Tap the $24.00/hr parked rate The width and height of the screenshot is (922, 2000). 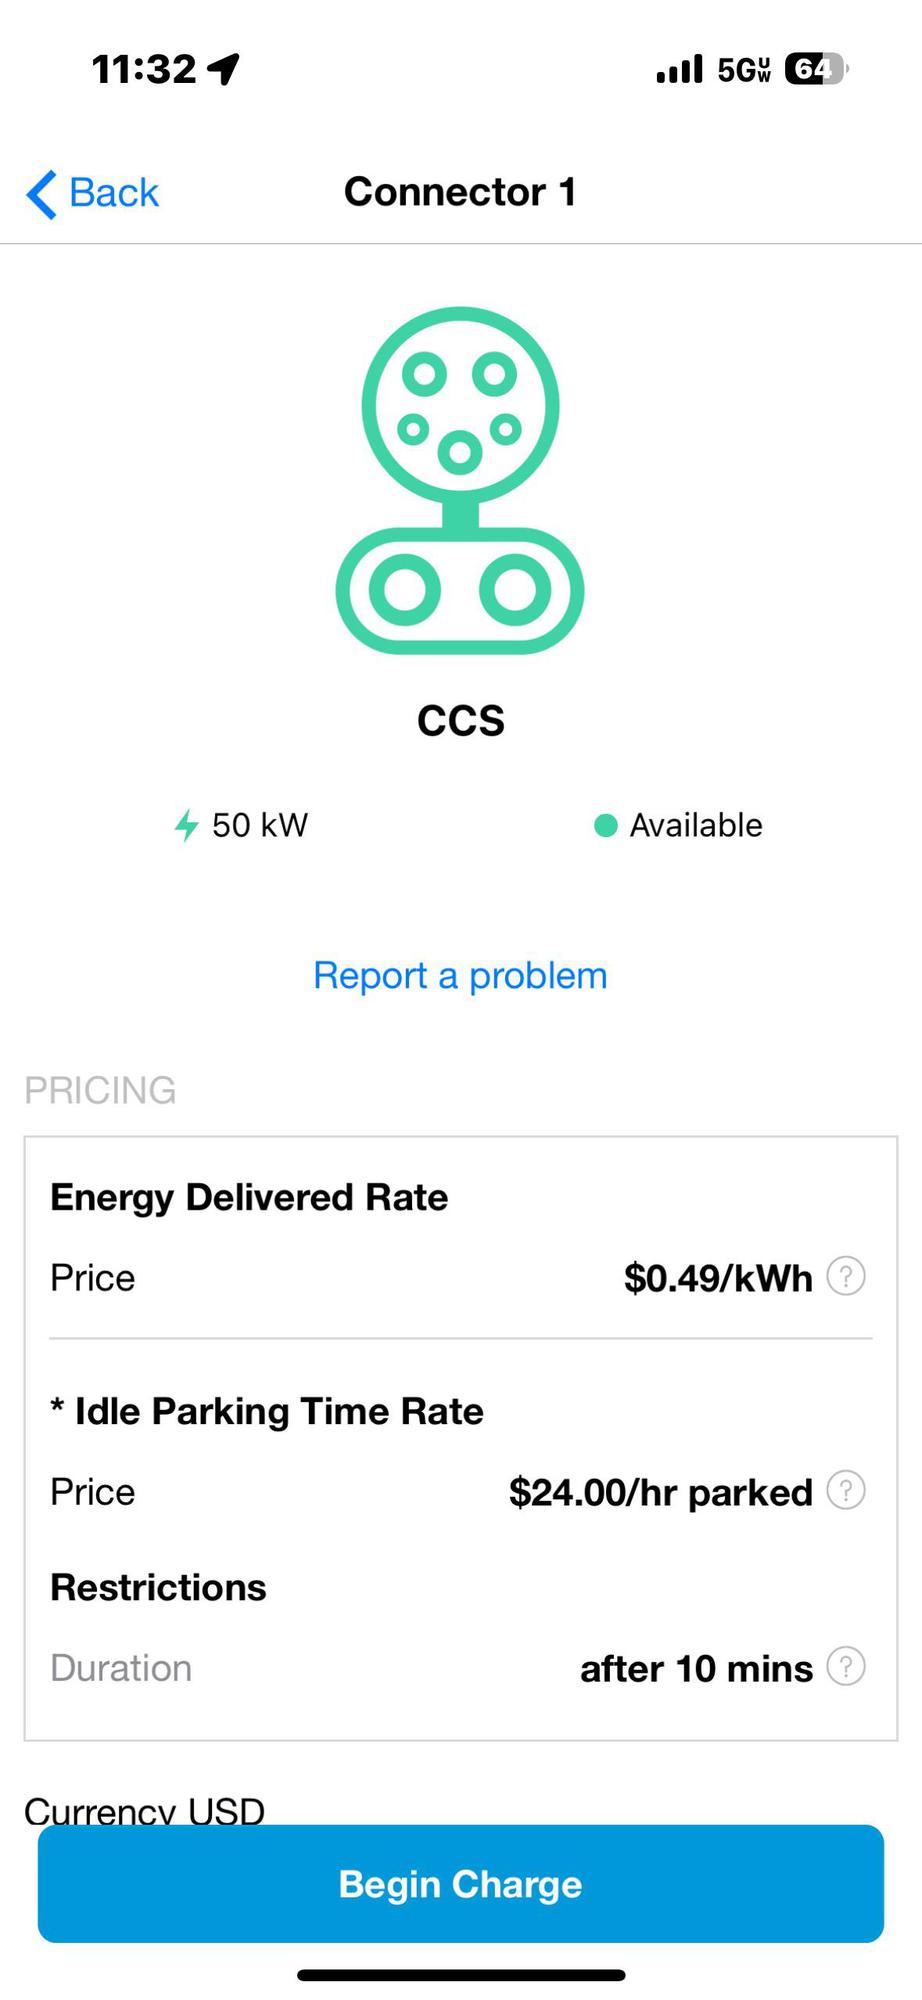coord(660,1492)
